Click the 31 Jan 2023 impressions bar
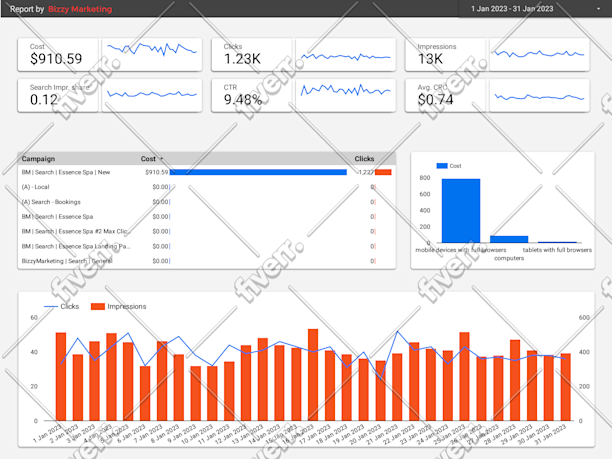 (x=566, y=387)
